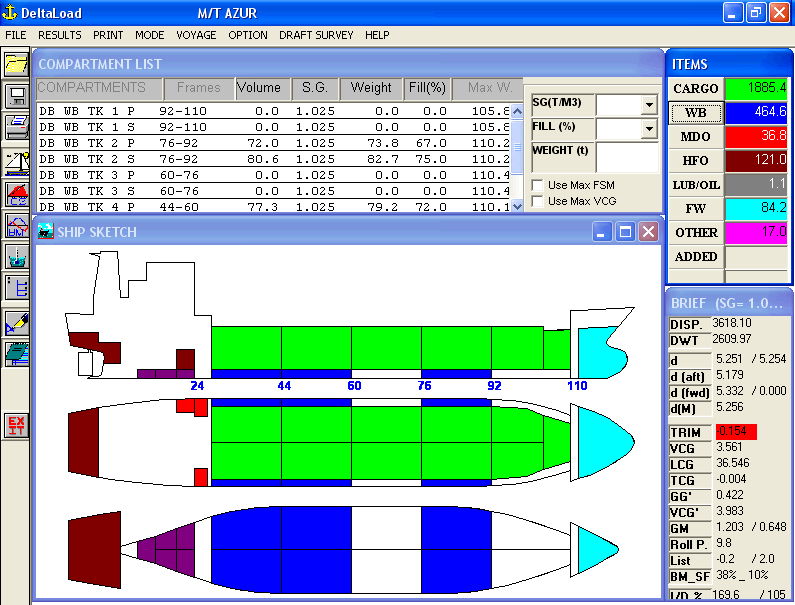This screenshot has width=795, height=605.
Task: Open the tank sounding list icon
Action: pos(16,288)
